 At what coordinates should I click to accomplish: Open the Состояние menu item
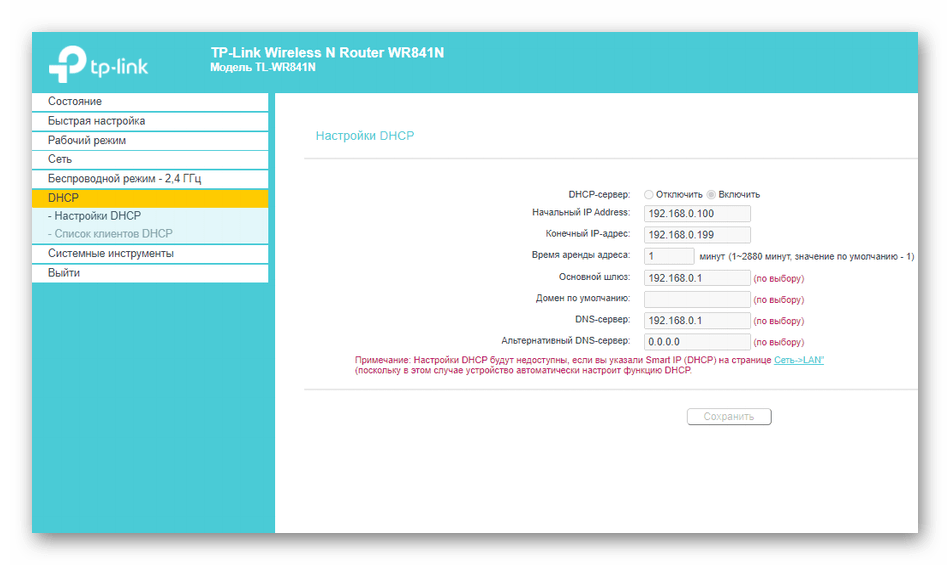pos(150,101)
